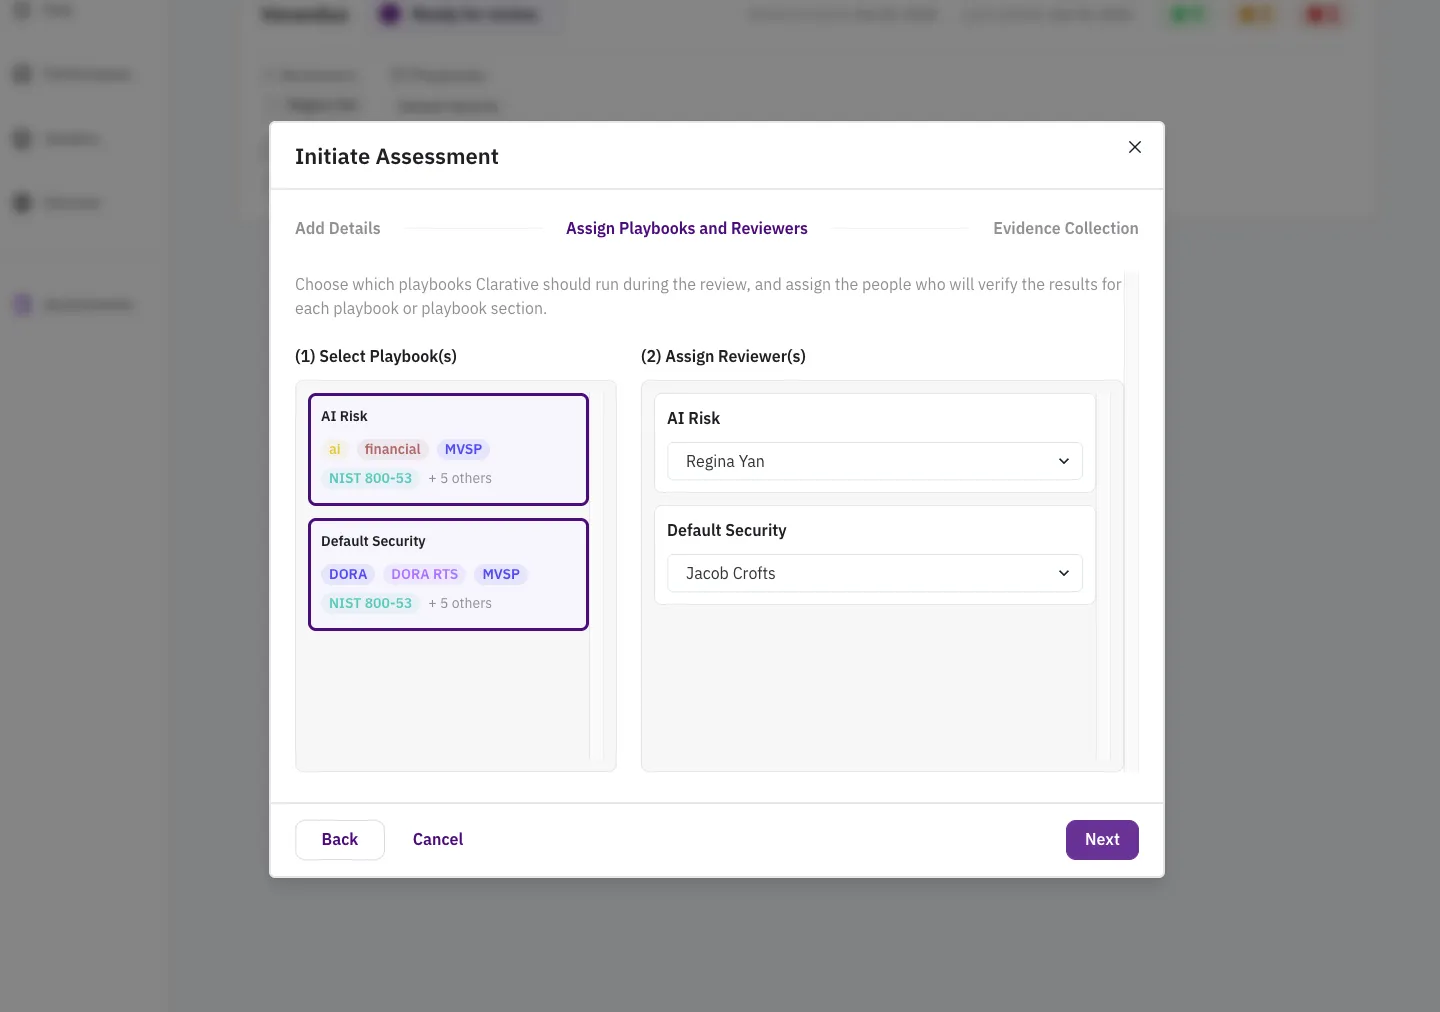Click the red "financial" tag
Screen dimensions: 1440x1012
[392, 449]
